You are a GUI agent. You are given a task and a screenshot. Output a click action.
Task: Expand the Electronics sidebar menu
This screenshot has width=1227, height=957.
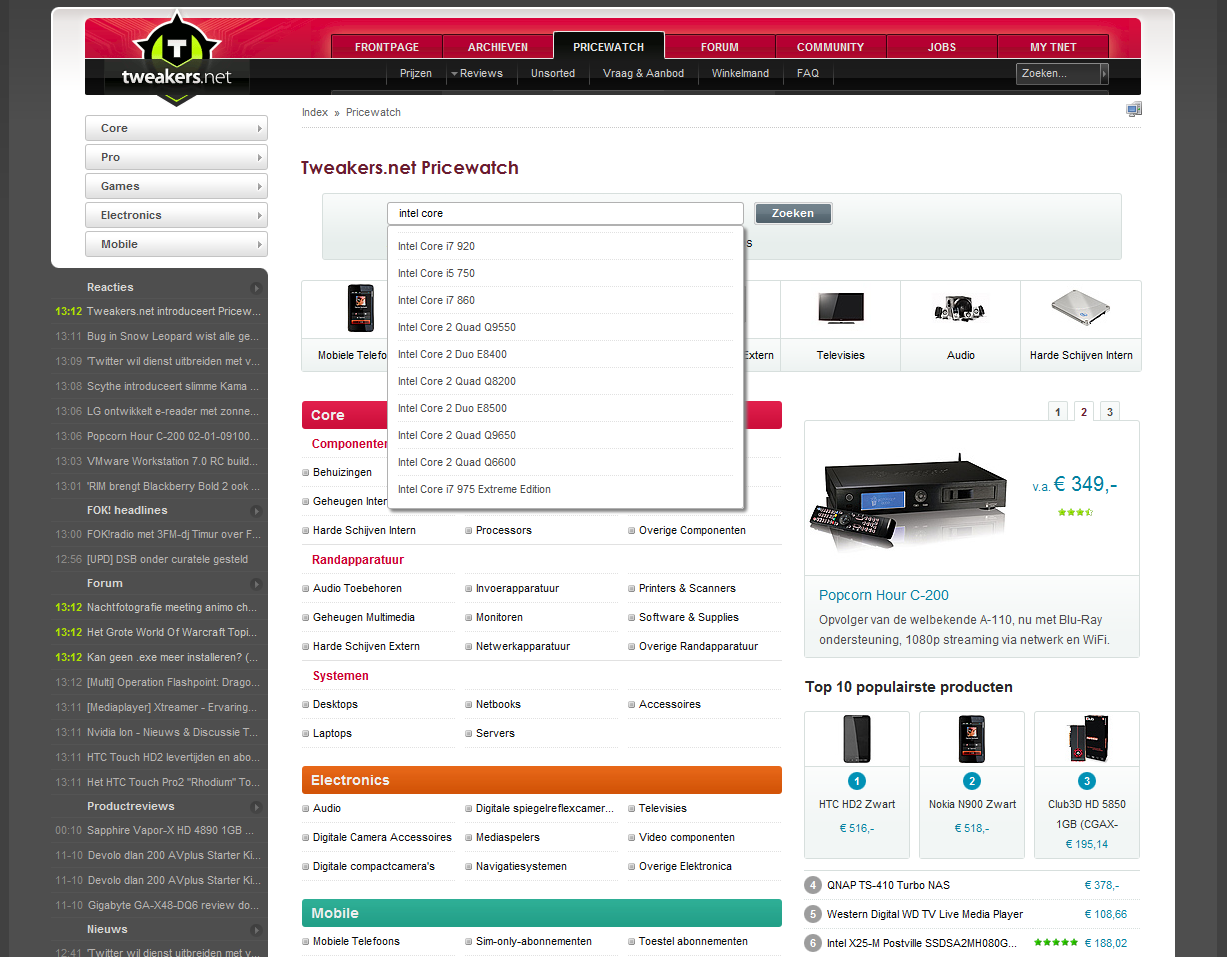coord(176,215)
